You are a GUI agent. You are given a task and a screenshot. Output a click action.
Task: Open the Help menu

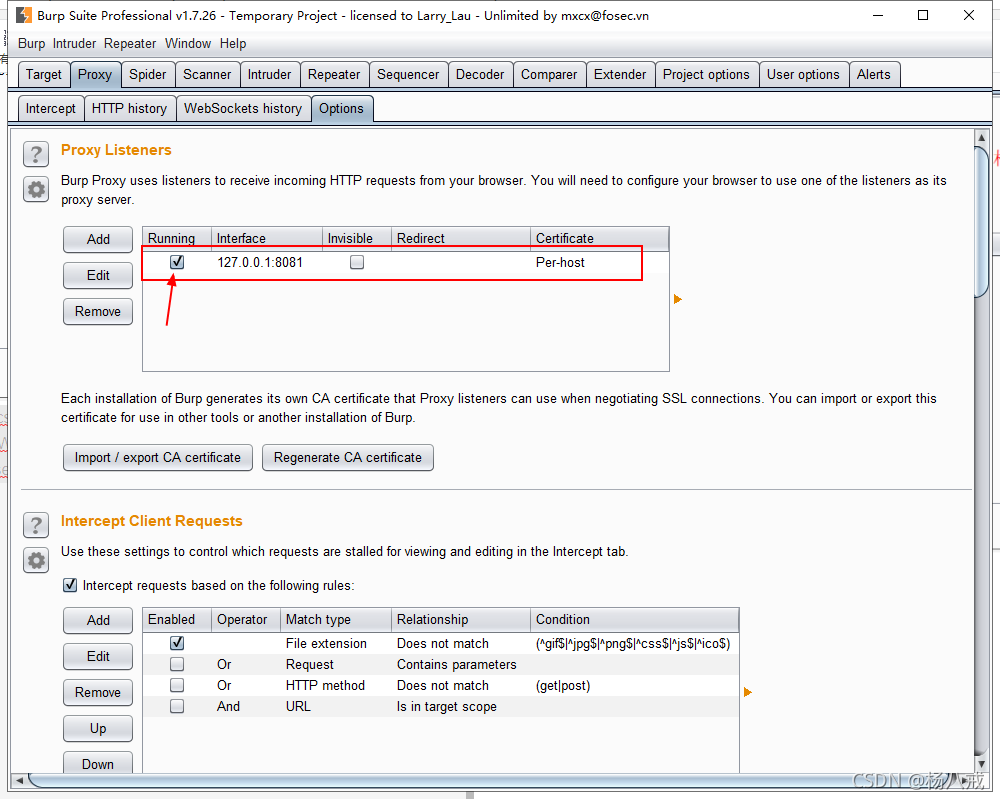pos(233,43)
